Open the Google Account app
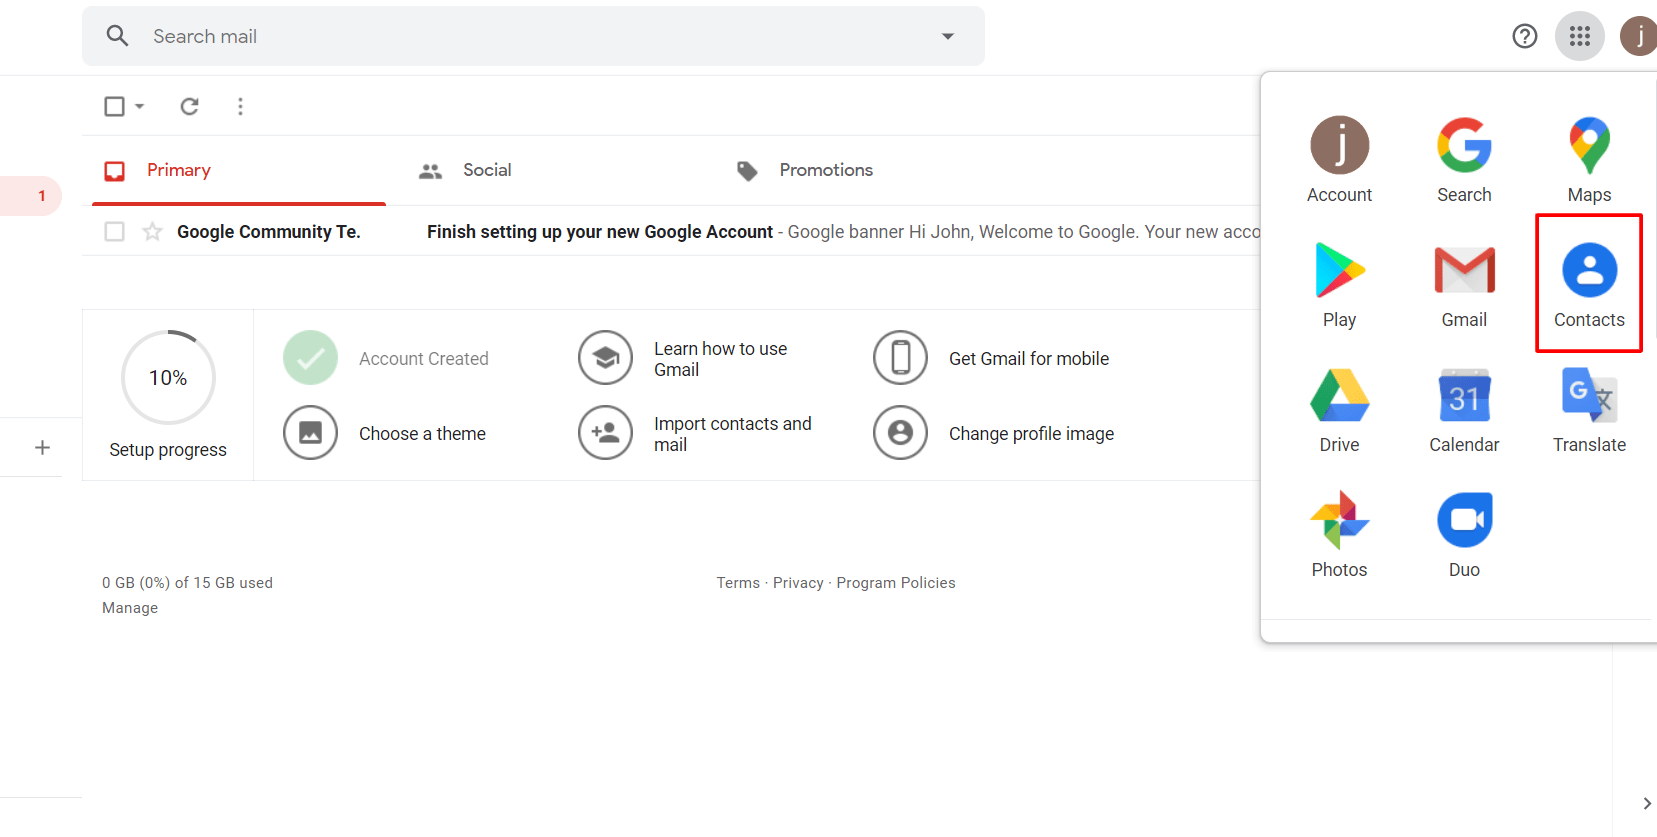This screenshot has height=837, width=1657. click(x=1339, y=160)
